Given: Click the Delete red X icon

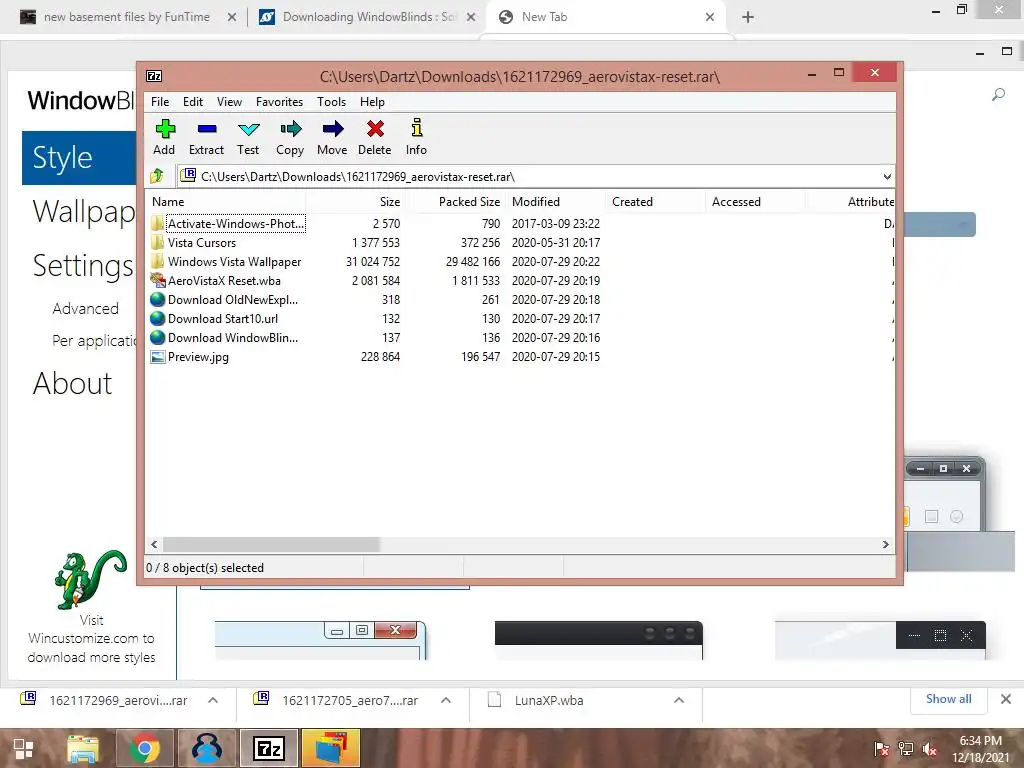Looking at the screenshot, I should point(375,129).
